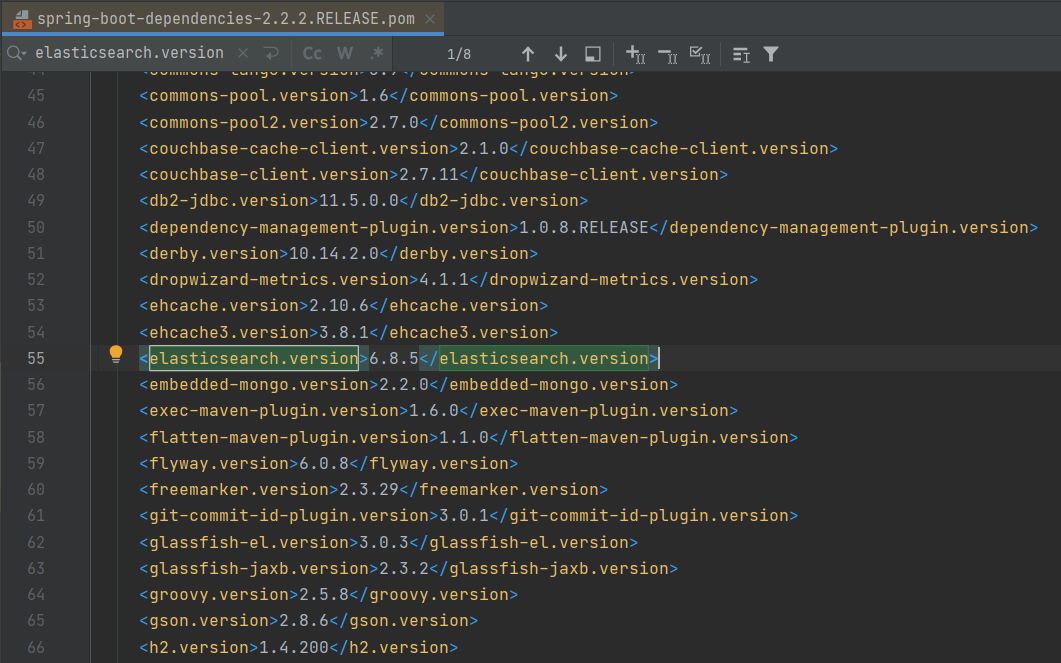Click glassfish-el.version value 3.0.3
This screenshot has height=663, width=1061.
384,543
